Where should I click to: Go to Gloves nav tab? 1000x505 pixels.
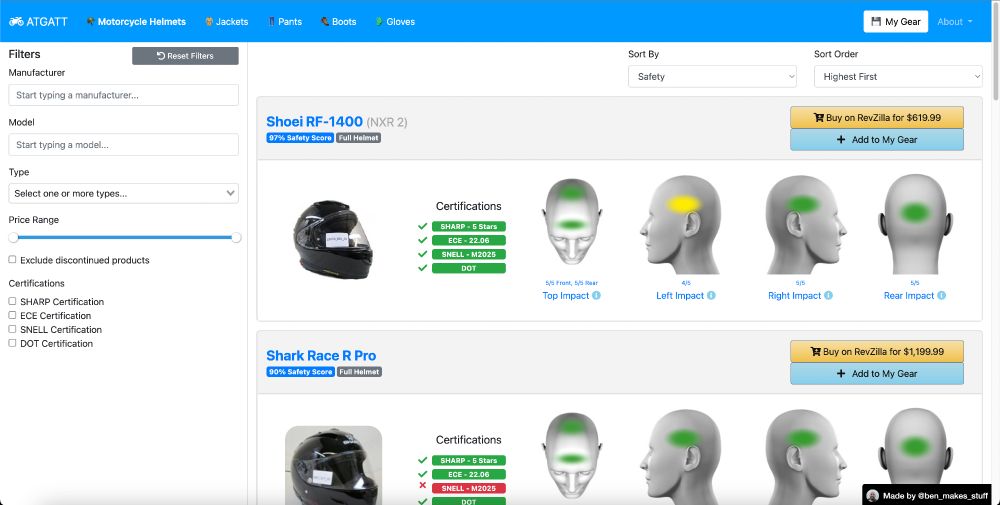395,22
